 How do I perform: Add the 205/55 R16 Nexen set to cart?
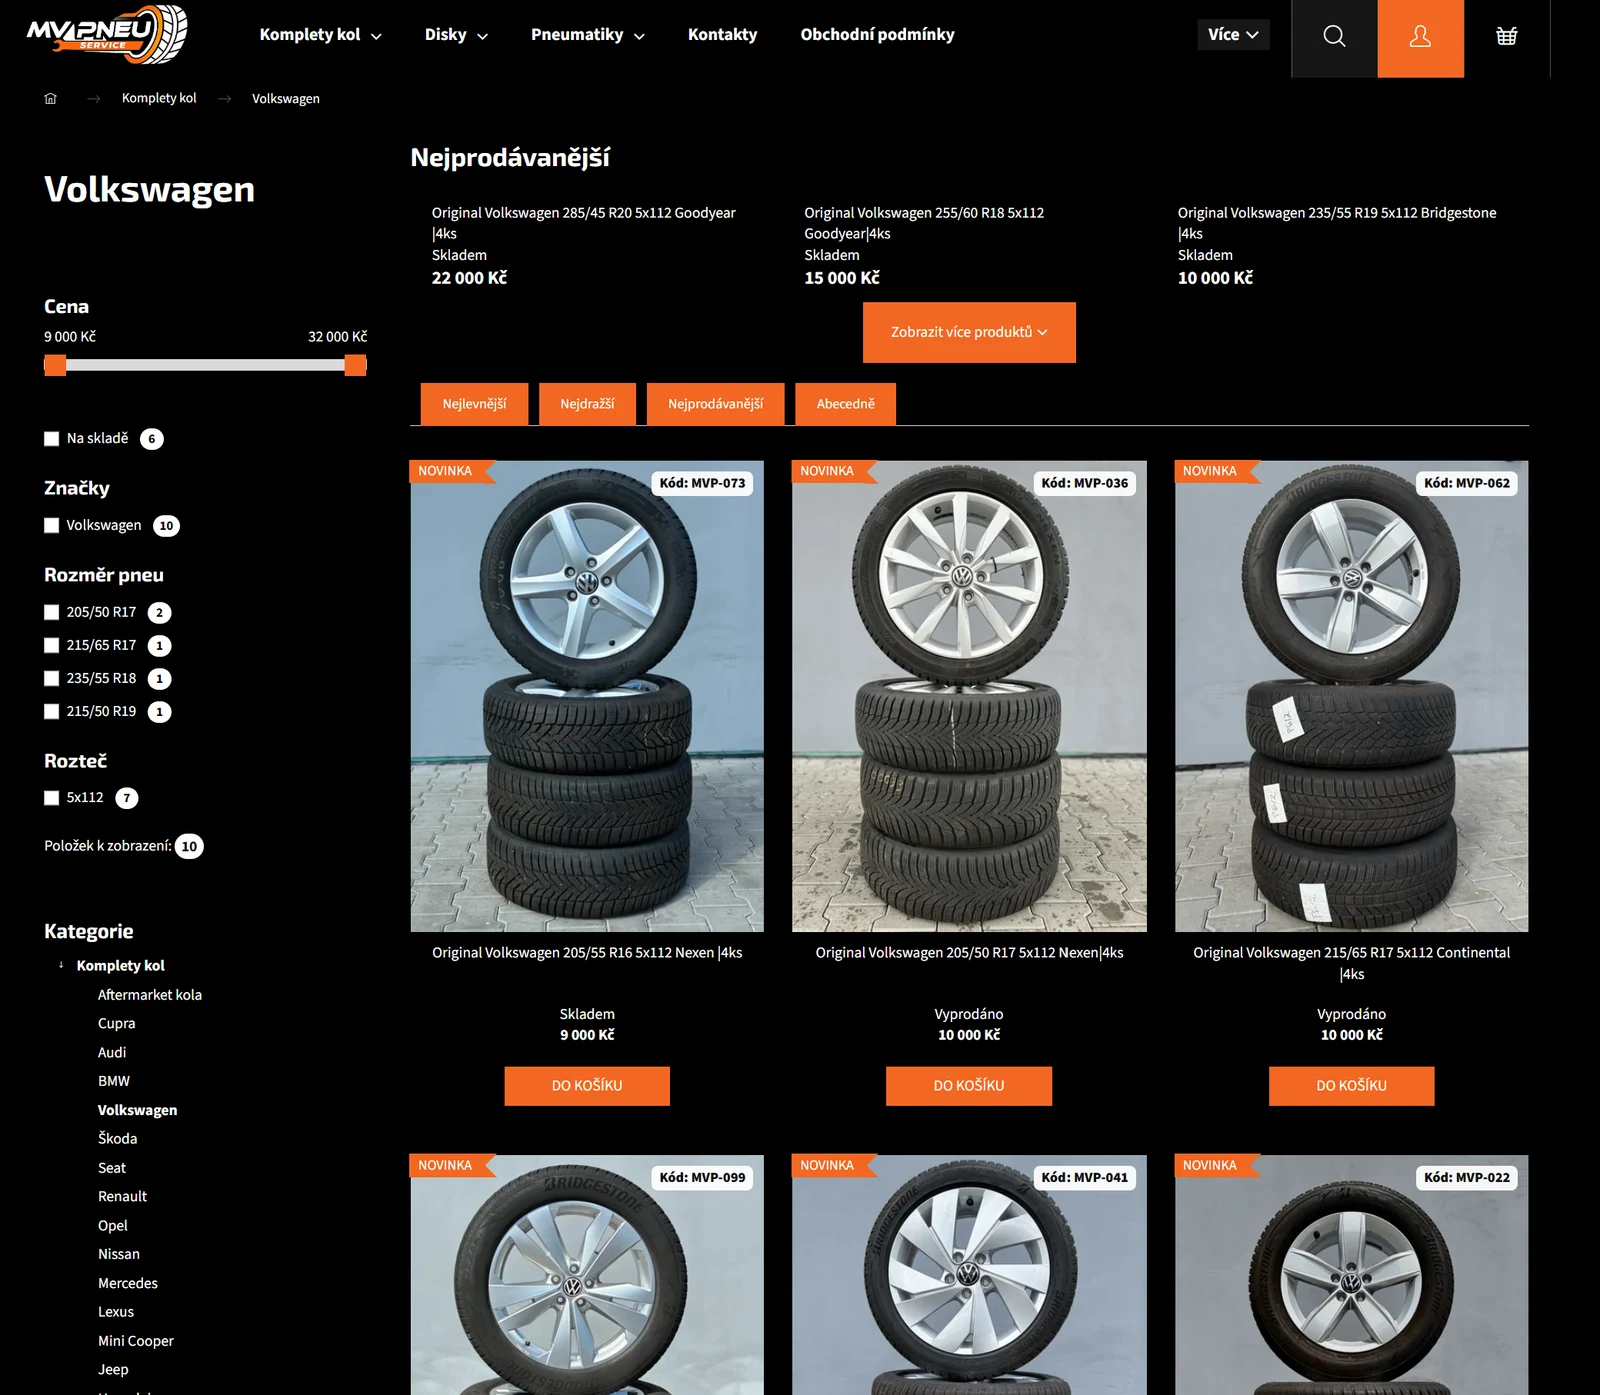[x=587, y=1086]
